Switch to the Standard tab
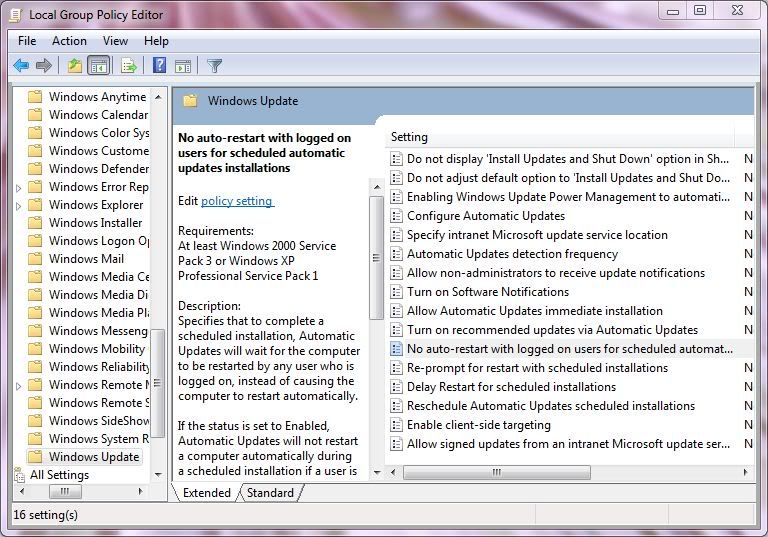The width and height of the screenshot is (768, 537). click(270, 493)
